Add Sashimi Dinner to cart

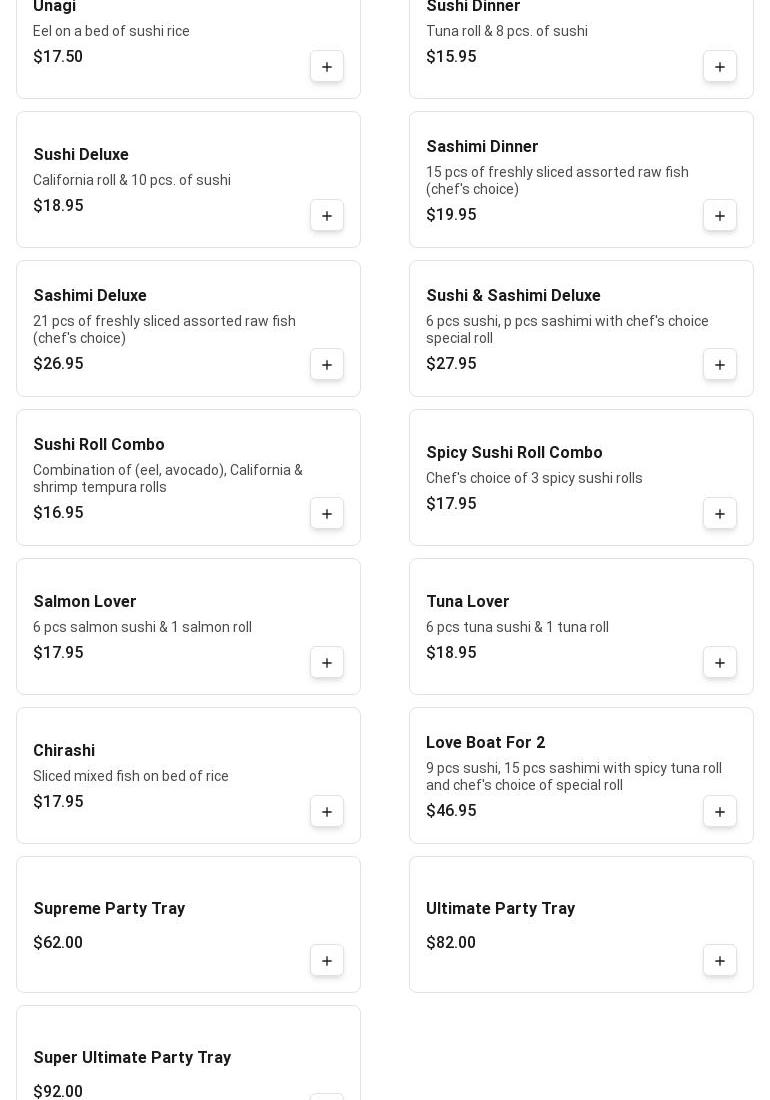(x=720, y=216)
